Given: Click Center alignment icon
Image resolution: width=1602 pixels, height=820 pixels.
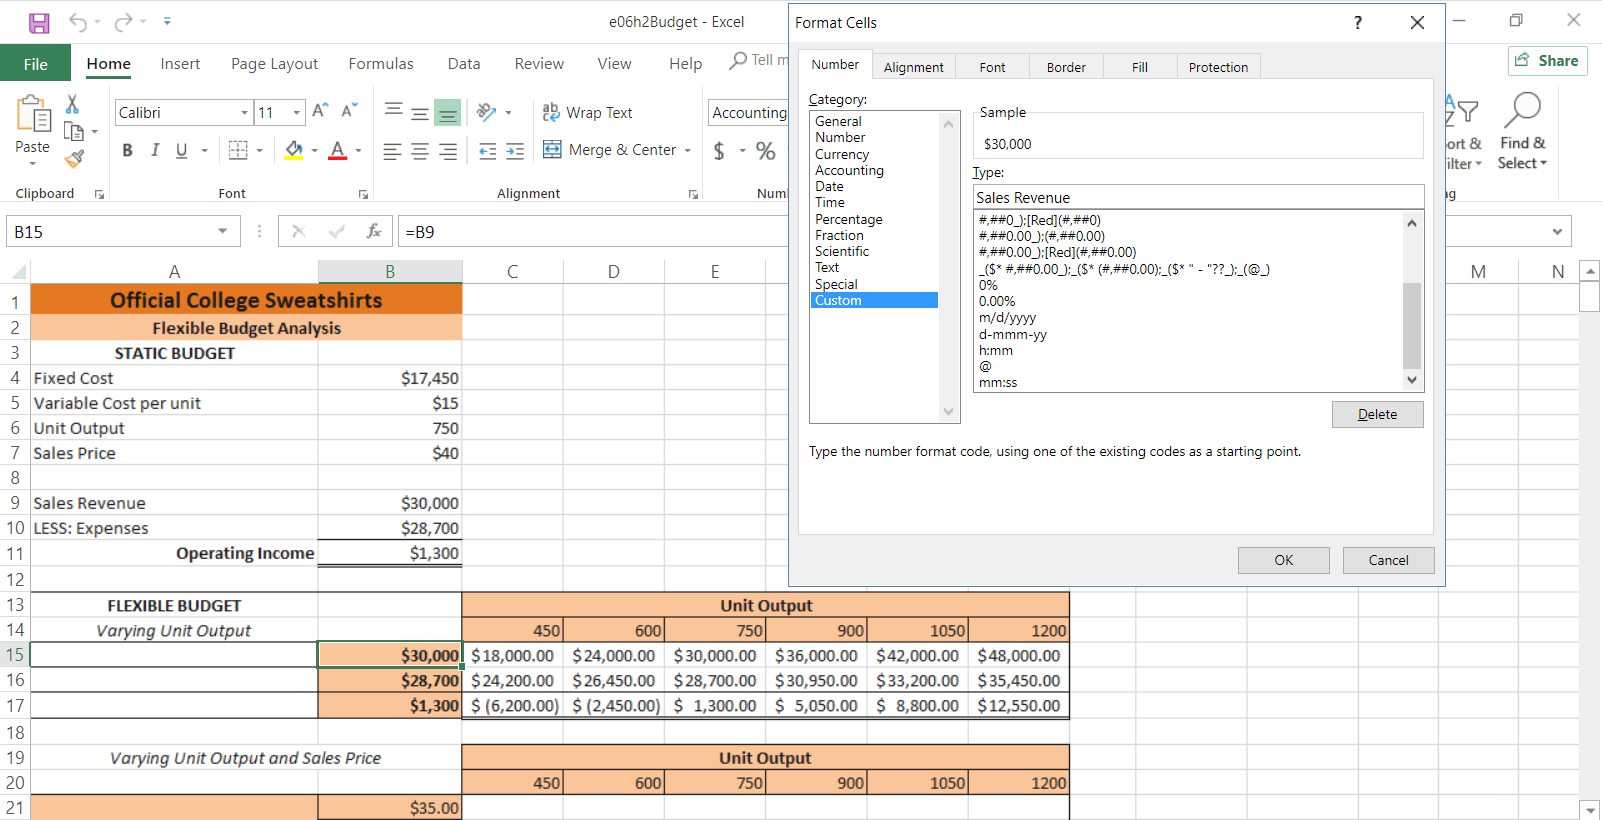Looking at the screenshot, I should click(420, 151).
